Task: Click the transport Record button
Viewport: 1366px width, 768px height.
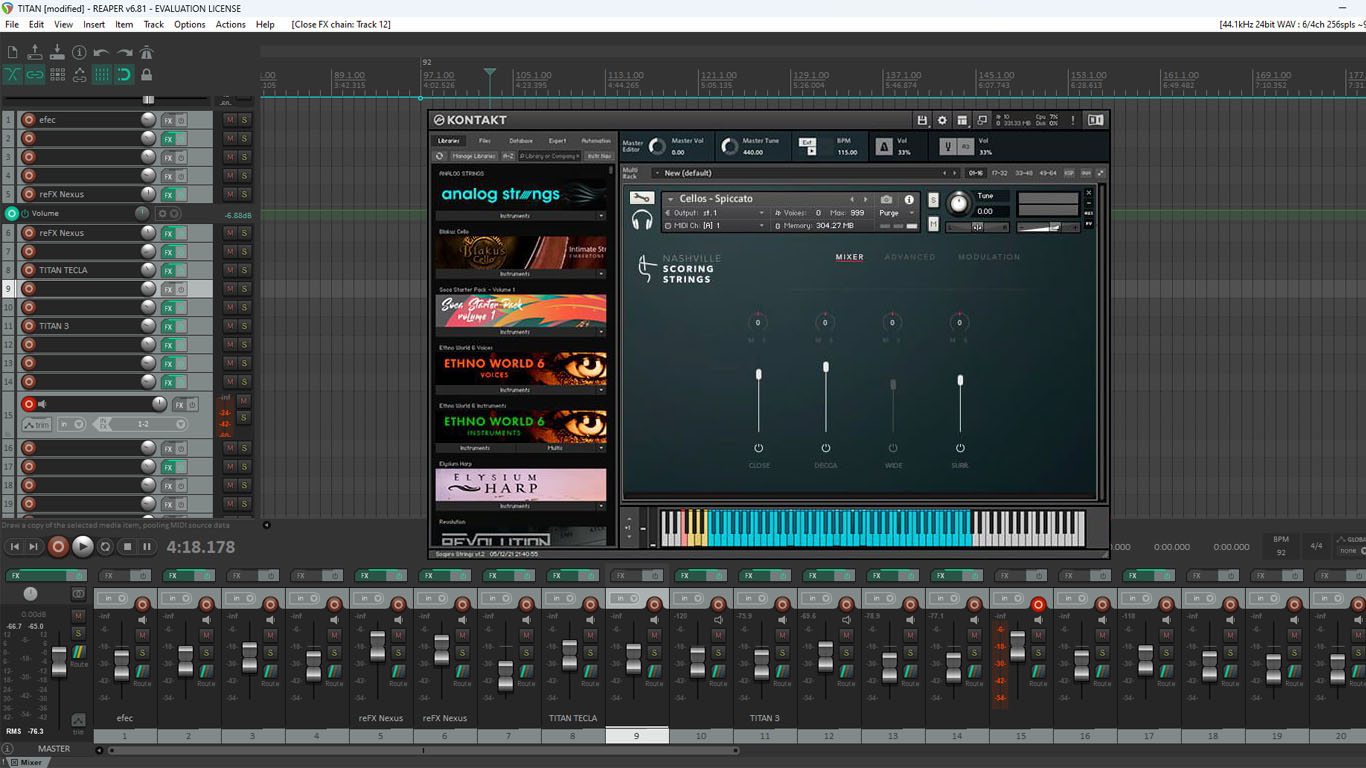Action: pos(58,546)
